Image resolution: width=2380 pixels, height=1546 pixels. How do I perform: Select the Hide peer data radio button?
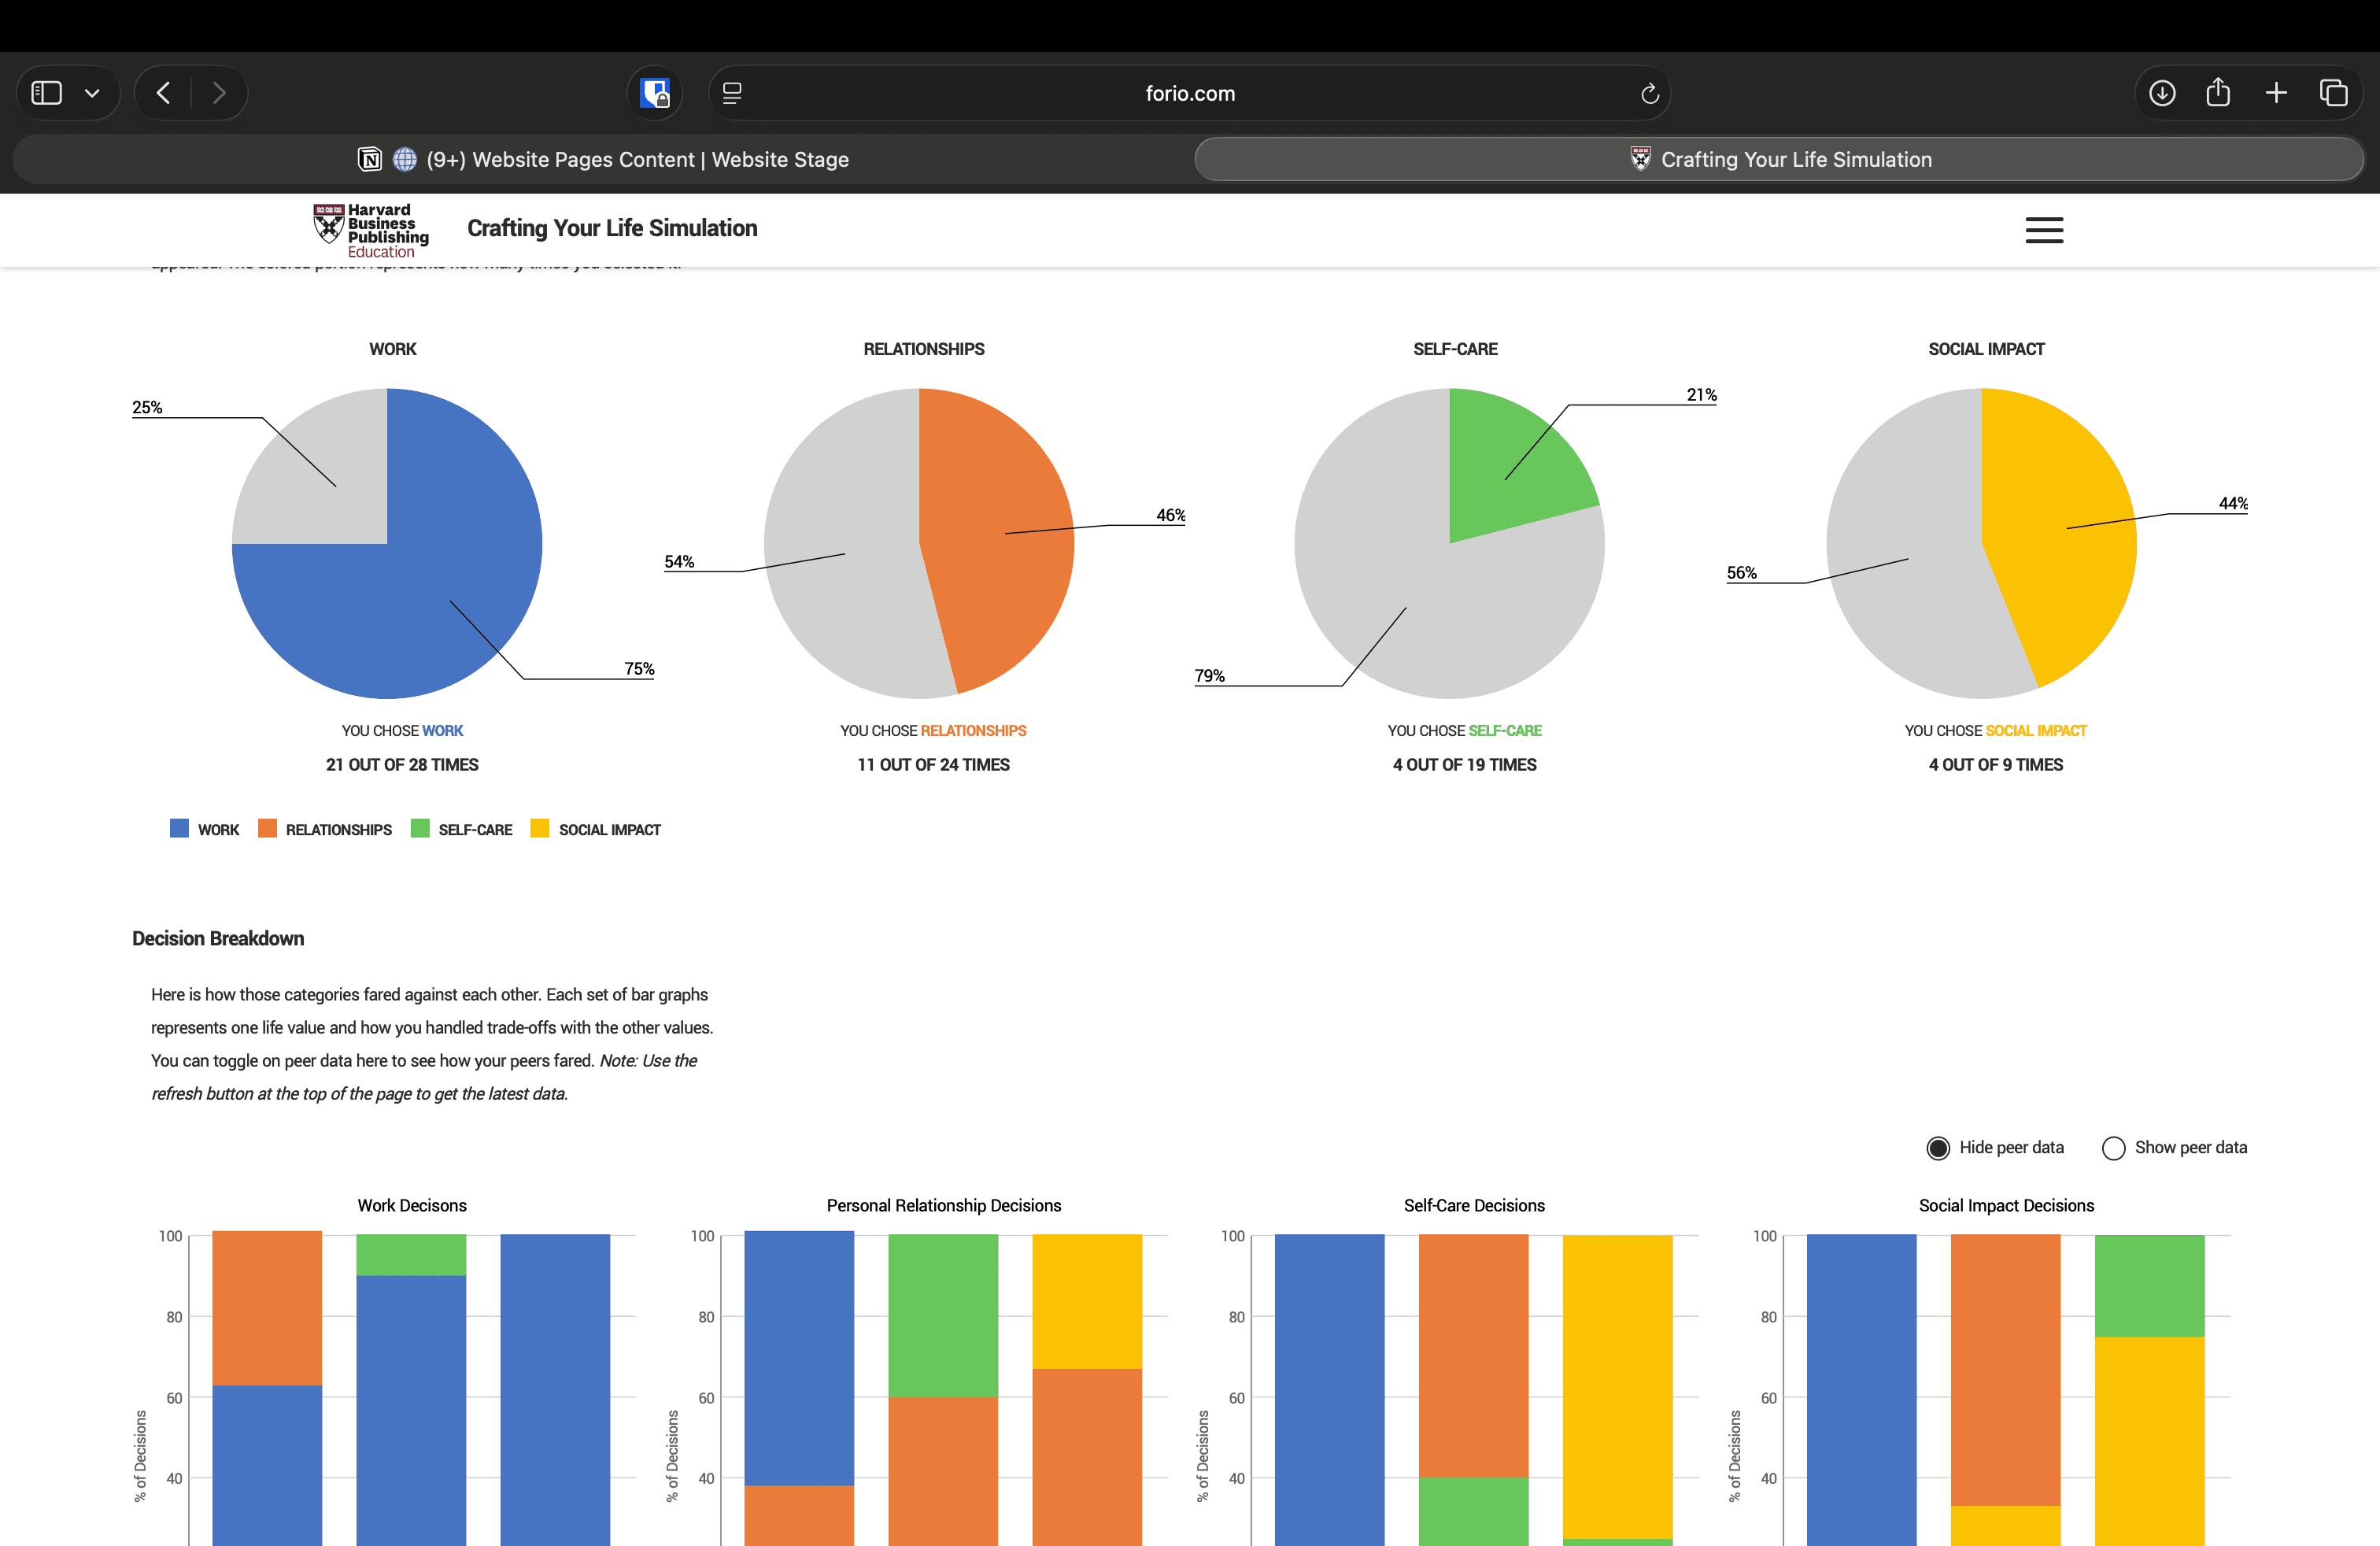pyautogui.click(x=1937, y=1148)
